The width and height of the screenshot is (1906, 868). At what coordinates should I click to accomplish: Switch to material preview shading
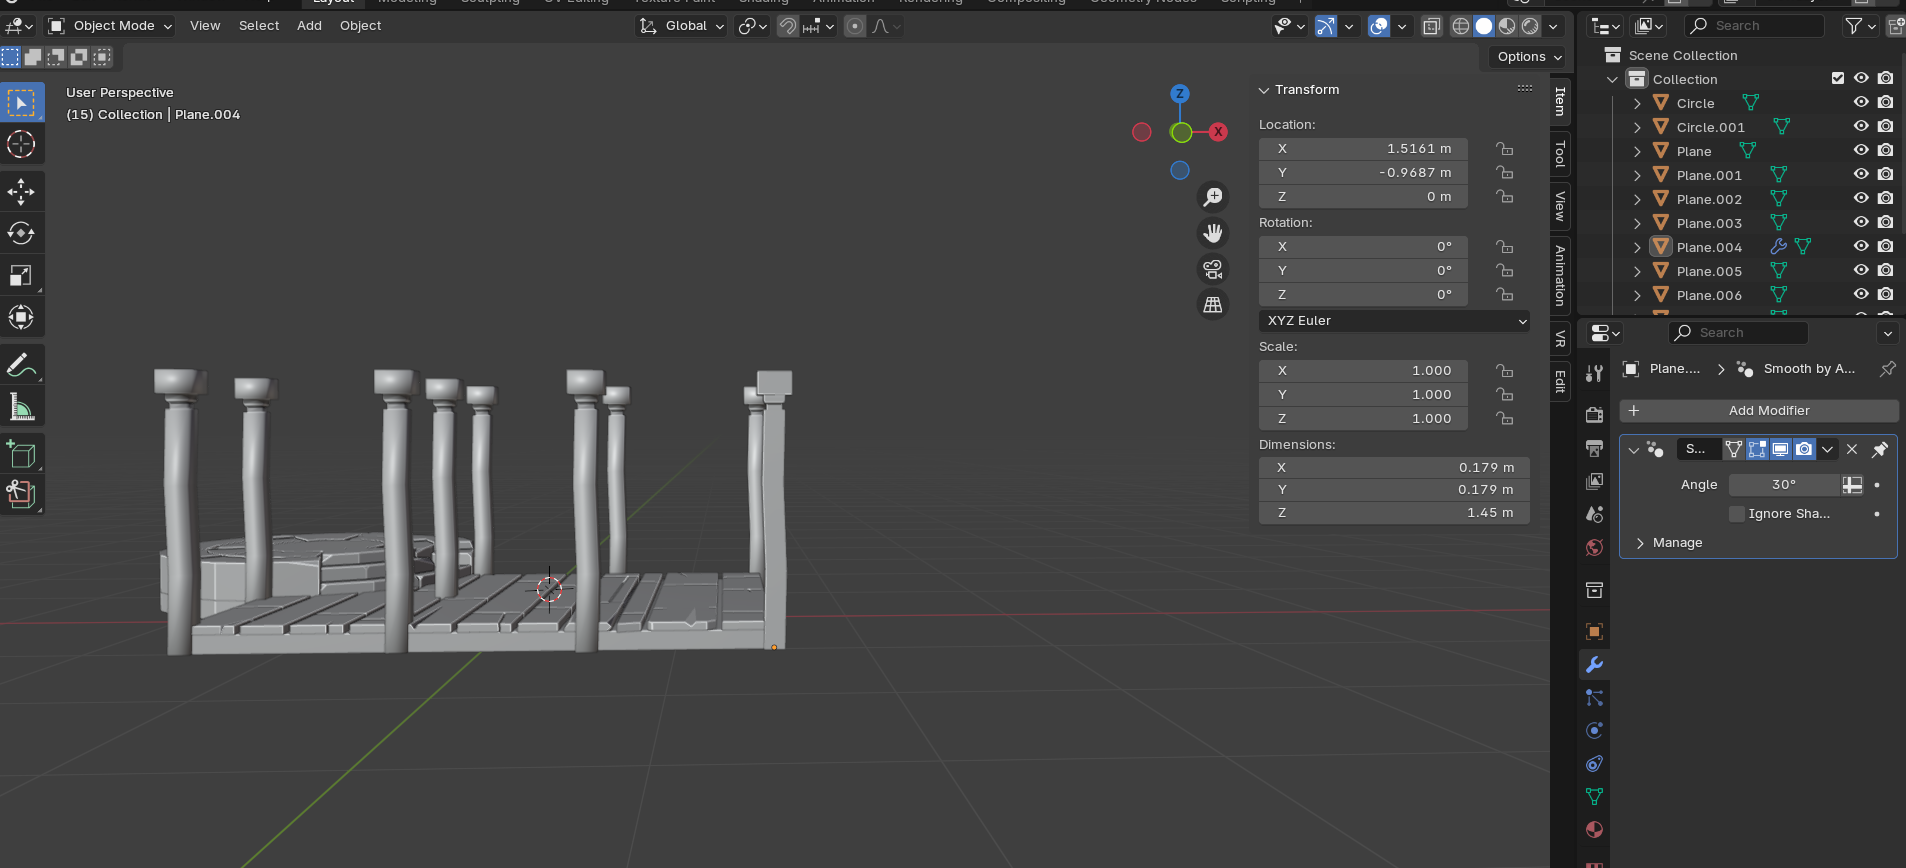1507,27
